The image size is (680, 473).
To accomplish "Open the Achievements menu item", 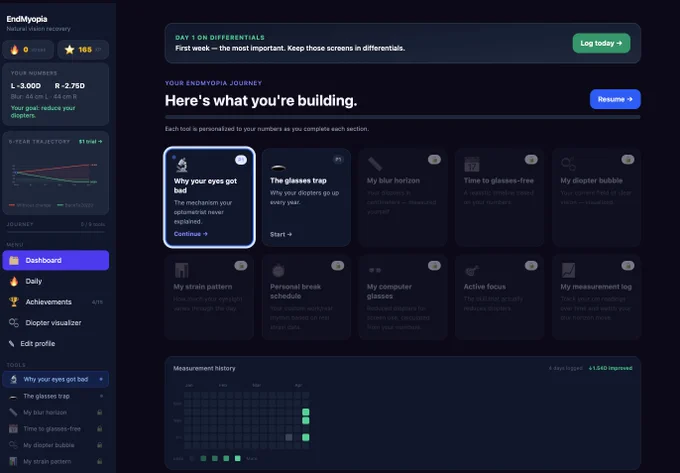I will point(56,302).
